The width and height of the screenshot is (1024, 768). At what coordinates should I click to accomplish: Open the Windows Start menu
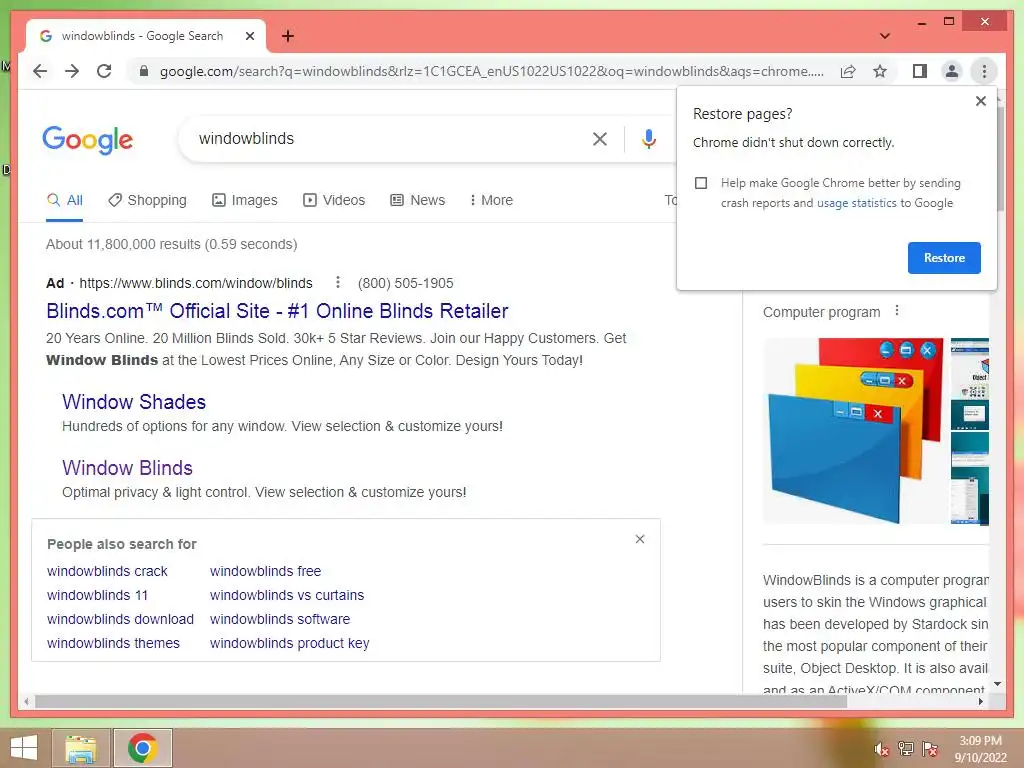24,748
